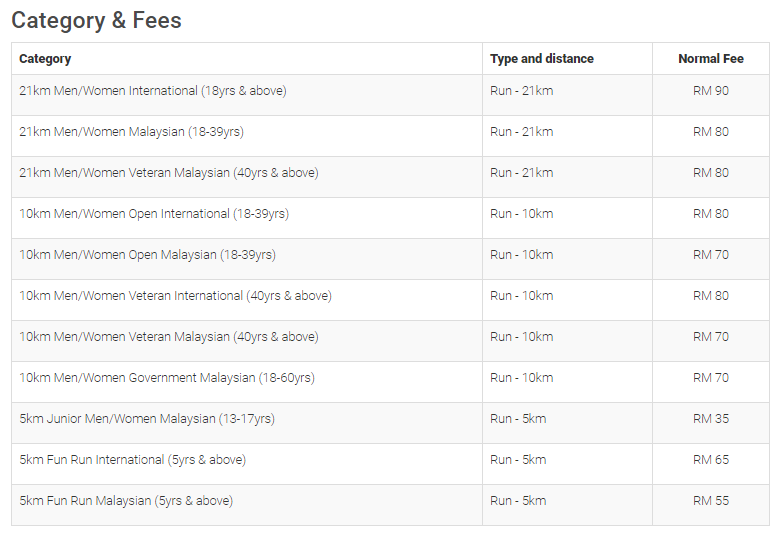
Task: Select the Type and distance column header
Action: [x=541, y=59]
